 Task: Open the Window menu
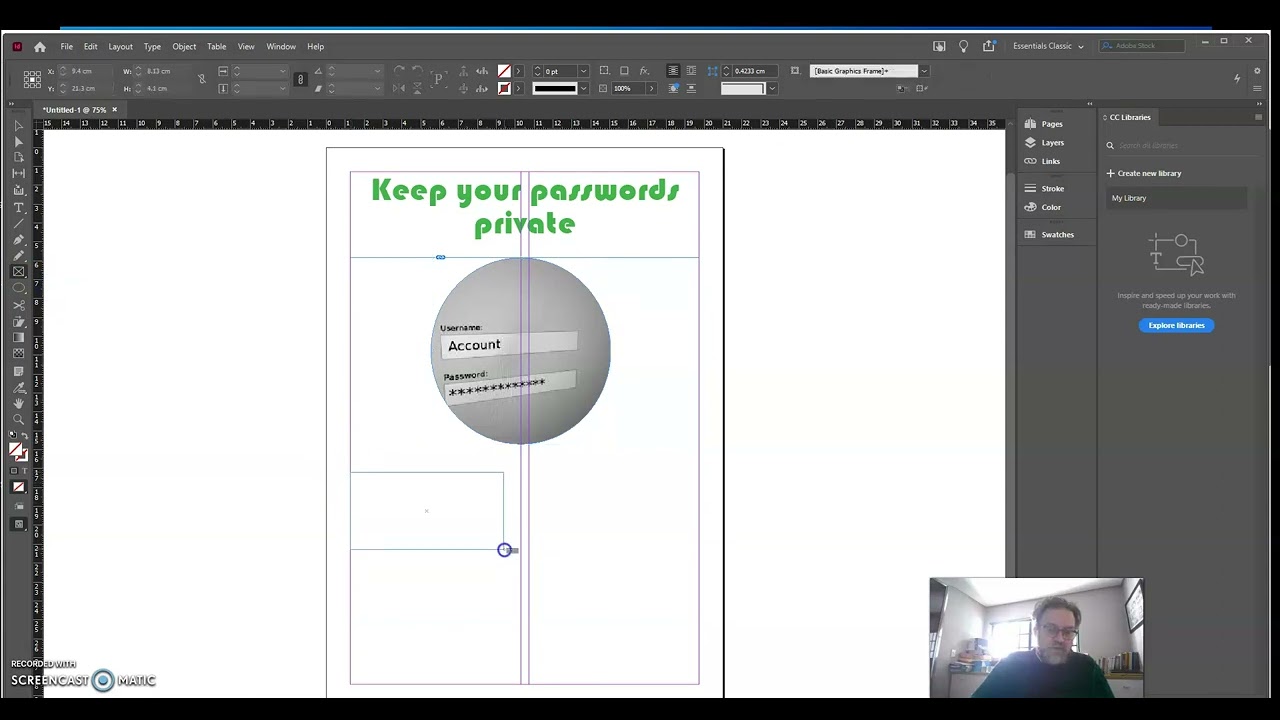pyautogui.click(x=281, y=46)
